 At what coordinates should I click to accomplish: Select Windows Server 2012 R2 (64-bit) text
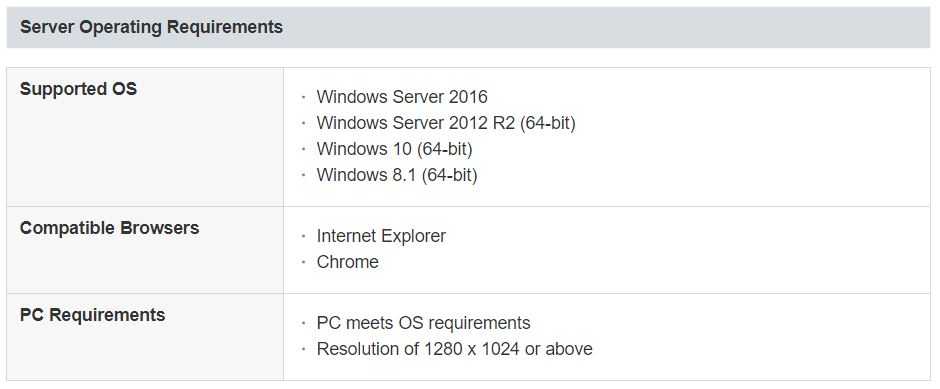coord(445,123)
